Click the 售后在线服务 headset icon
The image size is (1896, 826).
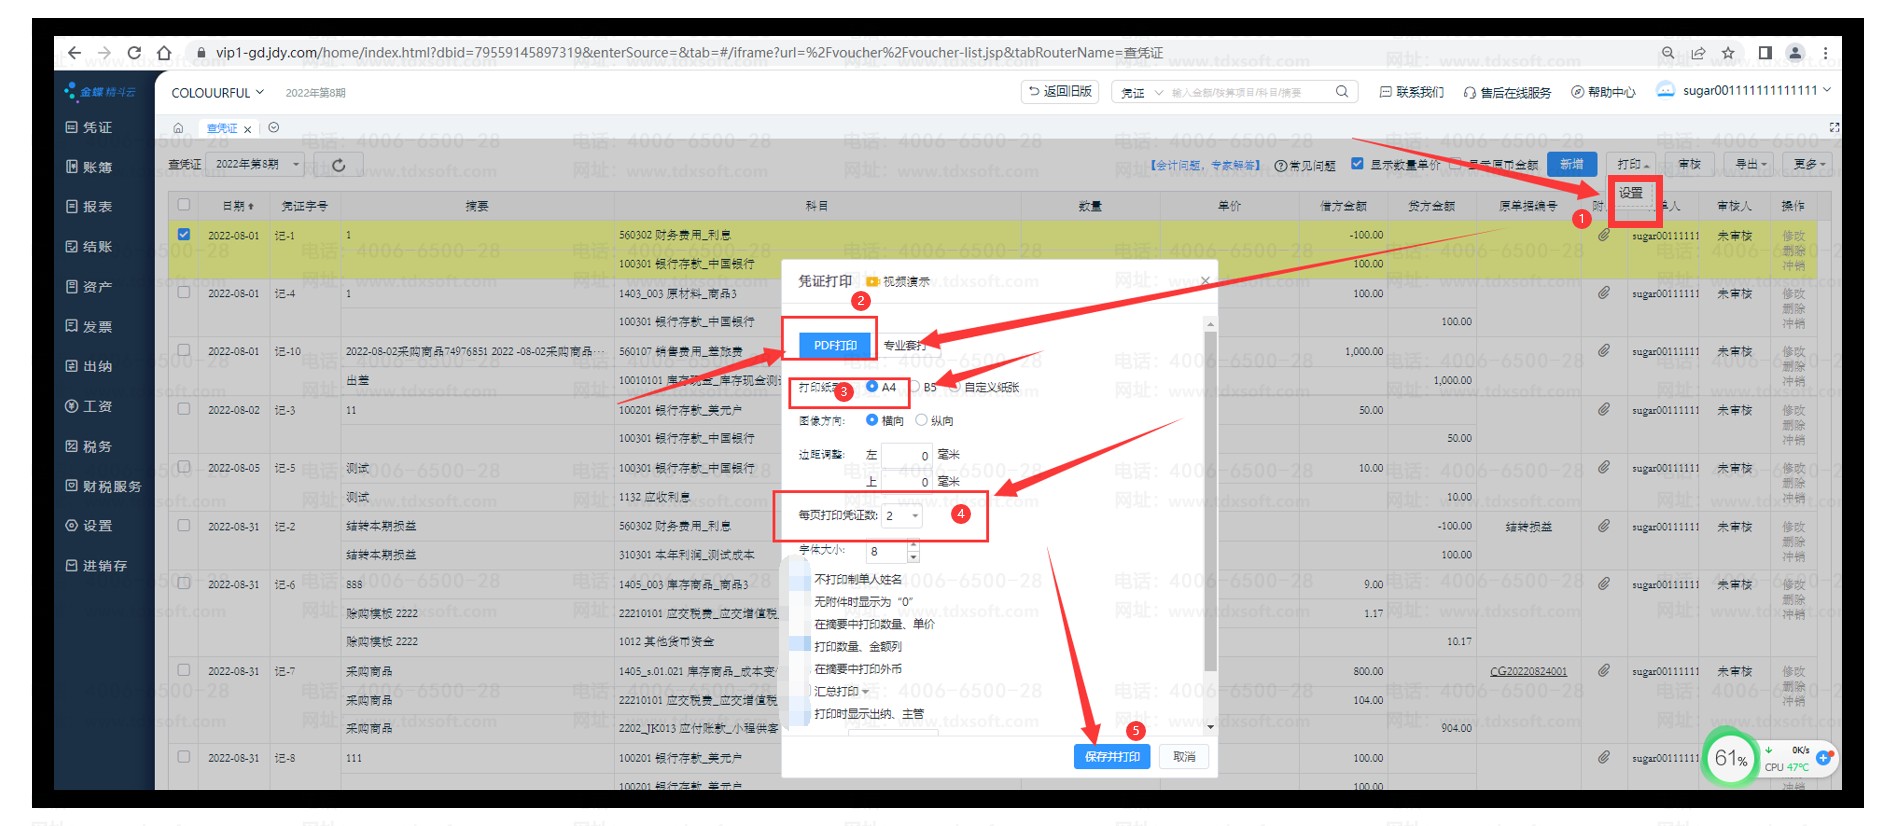[x=1469, y=93]
